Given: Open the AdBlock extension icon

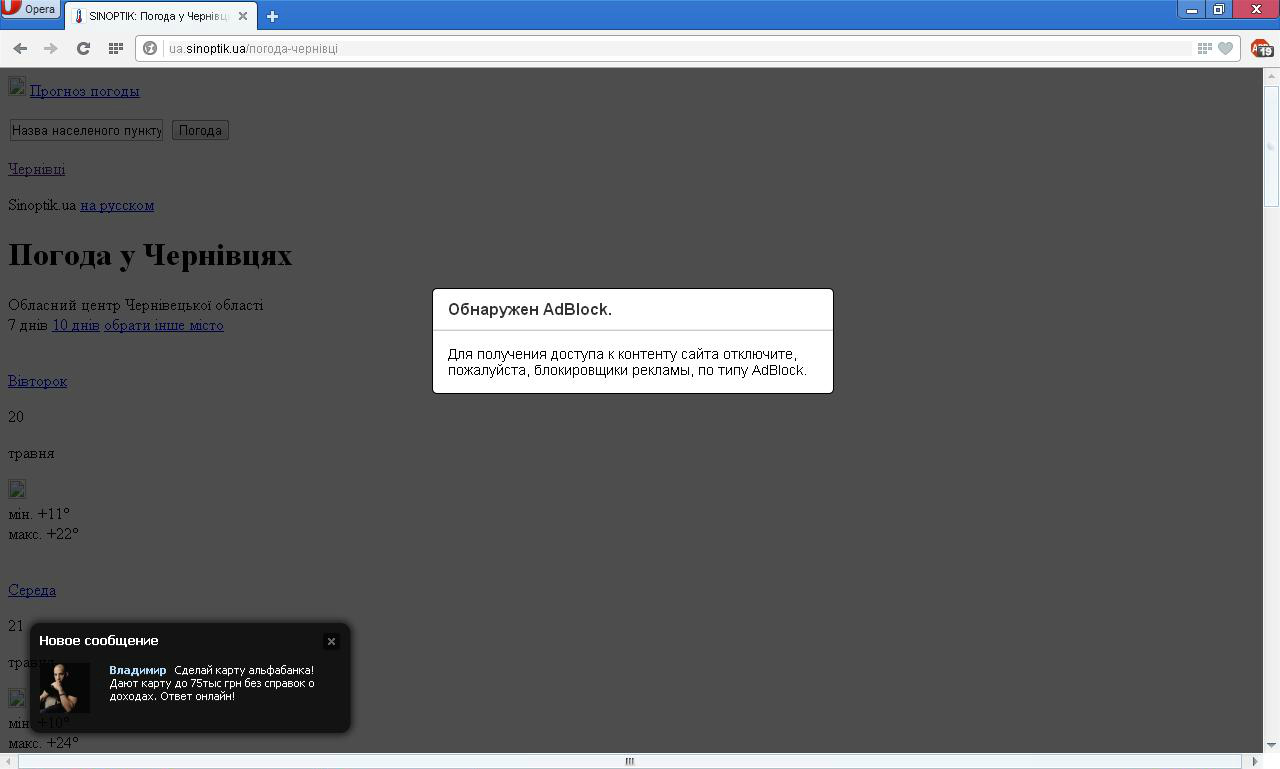Looking at the screenshot, I should click(1261, 48).
